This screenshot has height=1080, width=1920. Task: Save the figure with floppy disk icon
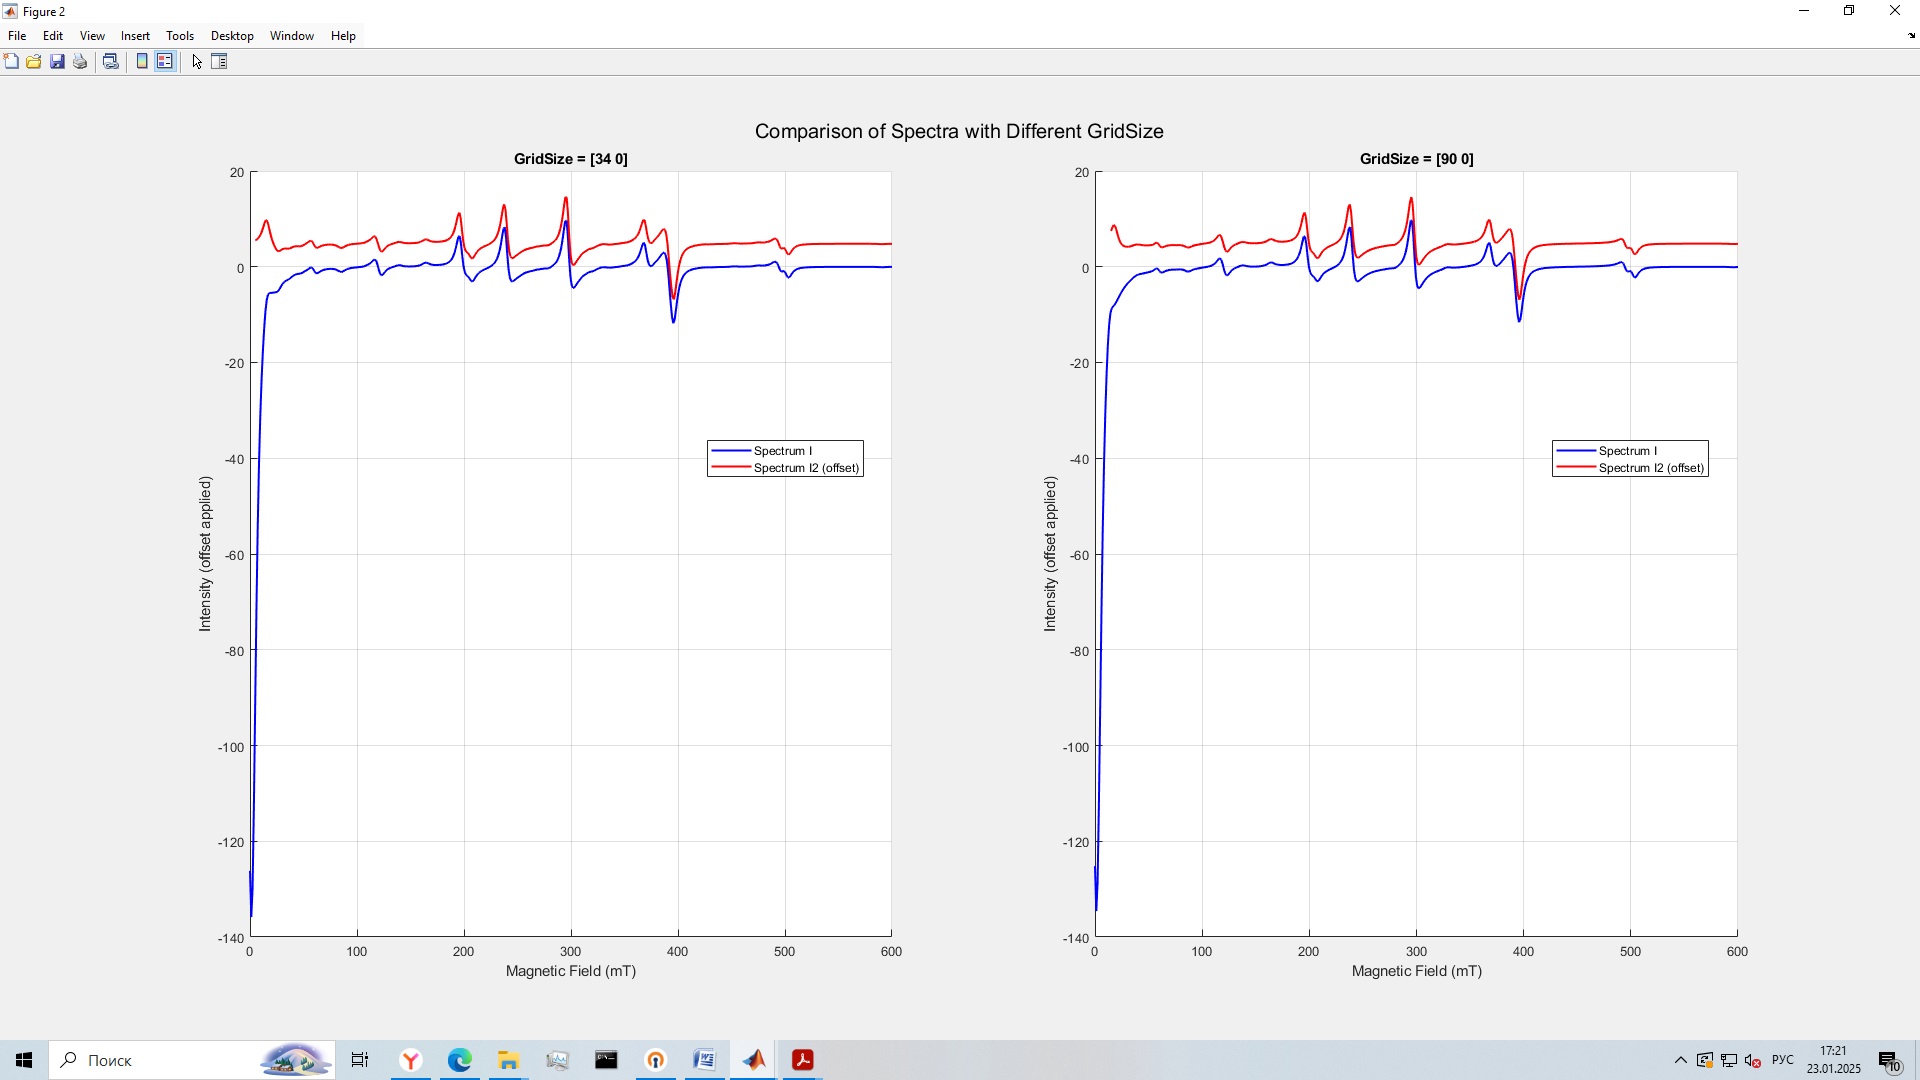coord(57,62)
